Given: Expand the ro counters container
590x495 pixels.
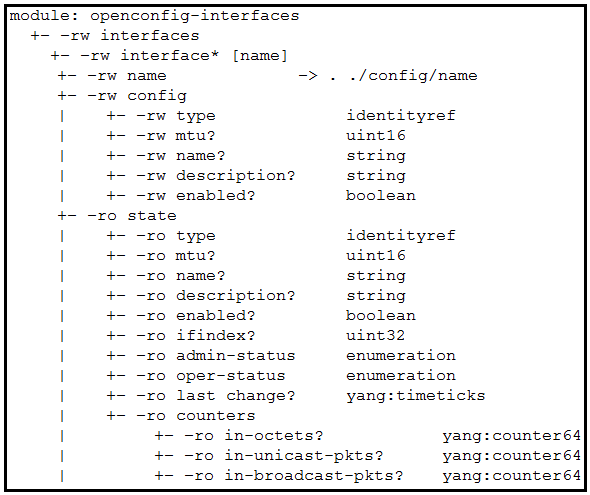Looking at the screenshot, I should (x=181, y=416).
